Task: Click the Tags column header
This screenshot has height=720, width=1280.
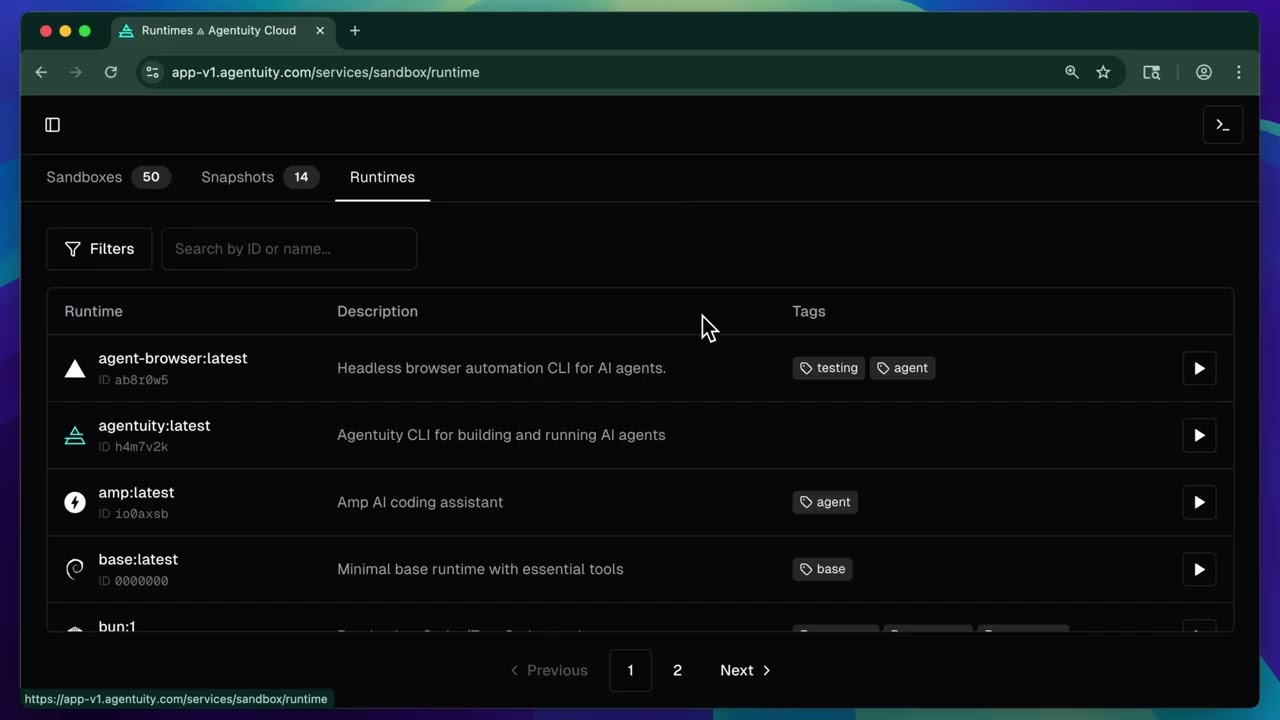Action: tap(809, 311)
